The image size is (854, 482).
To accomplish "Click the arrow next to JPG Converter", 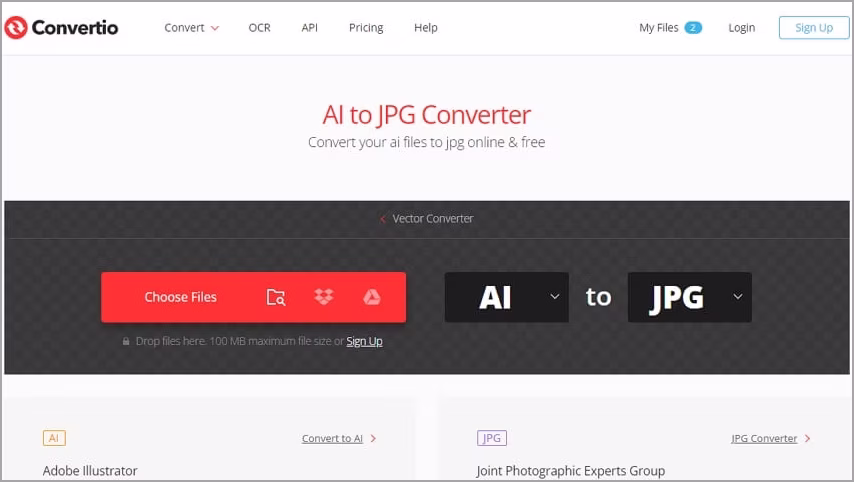I will [x=807, y=438].
